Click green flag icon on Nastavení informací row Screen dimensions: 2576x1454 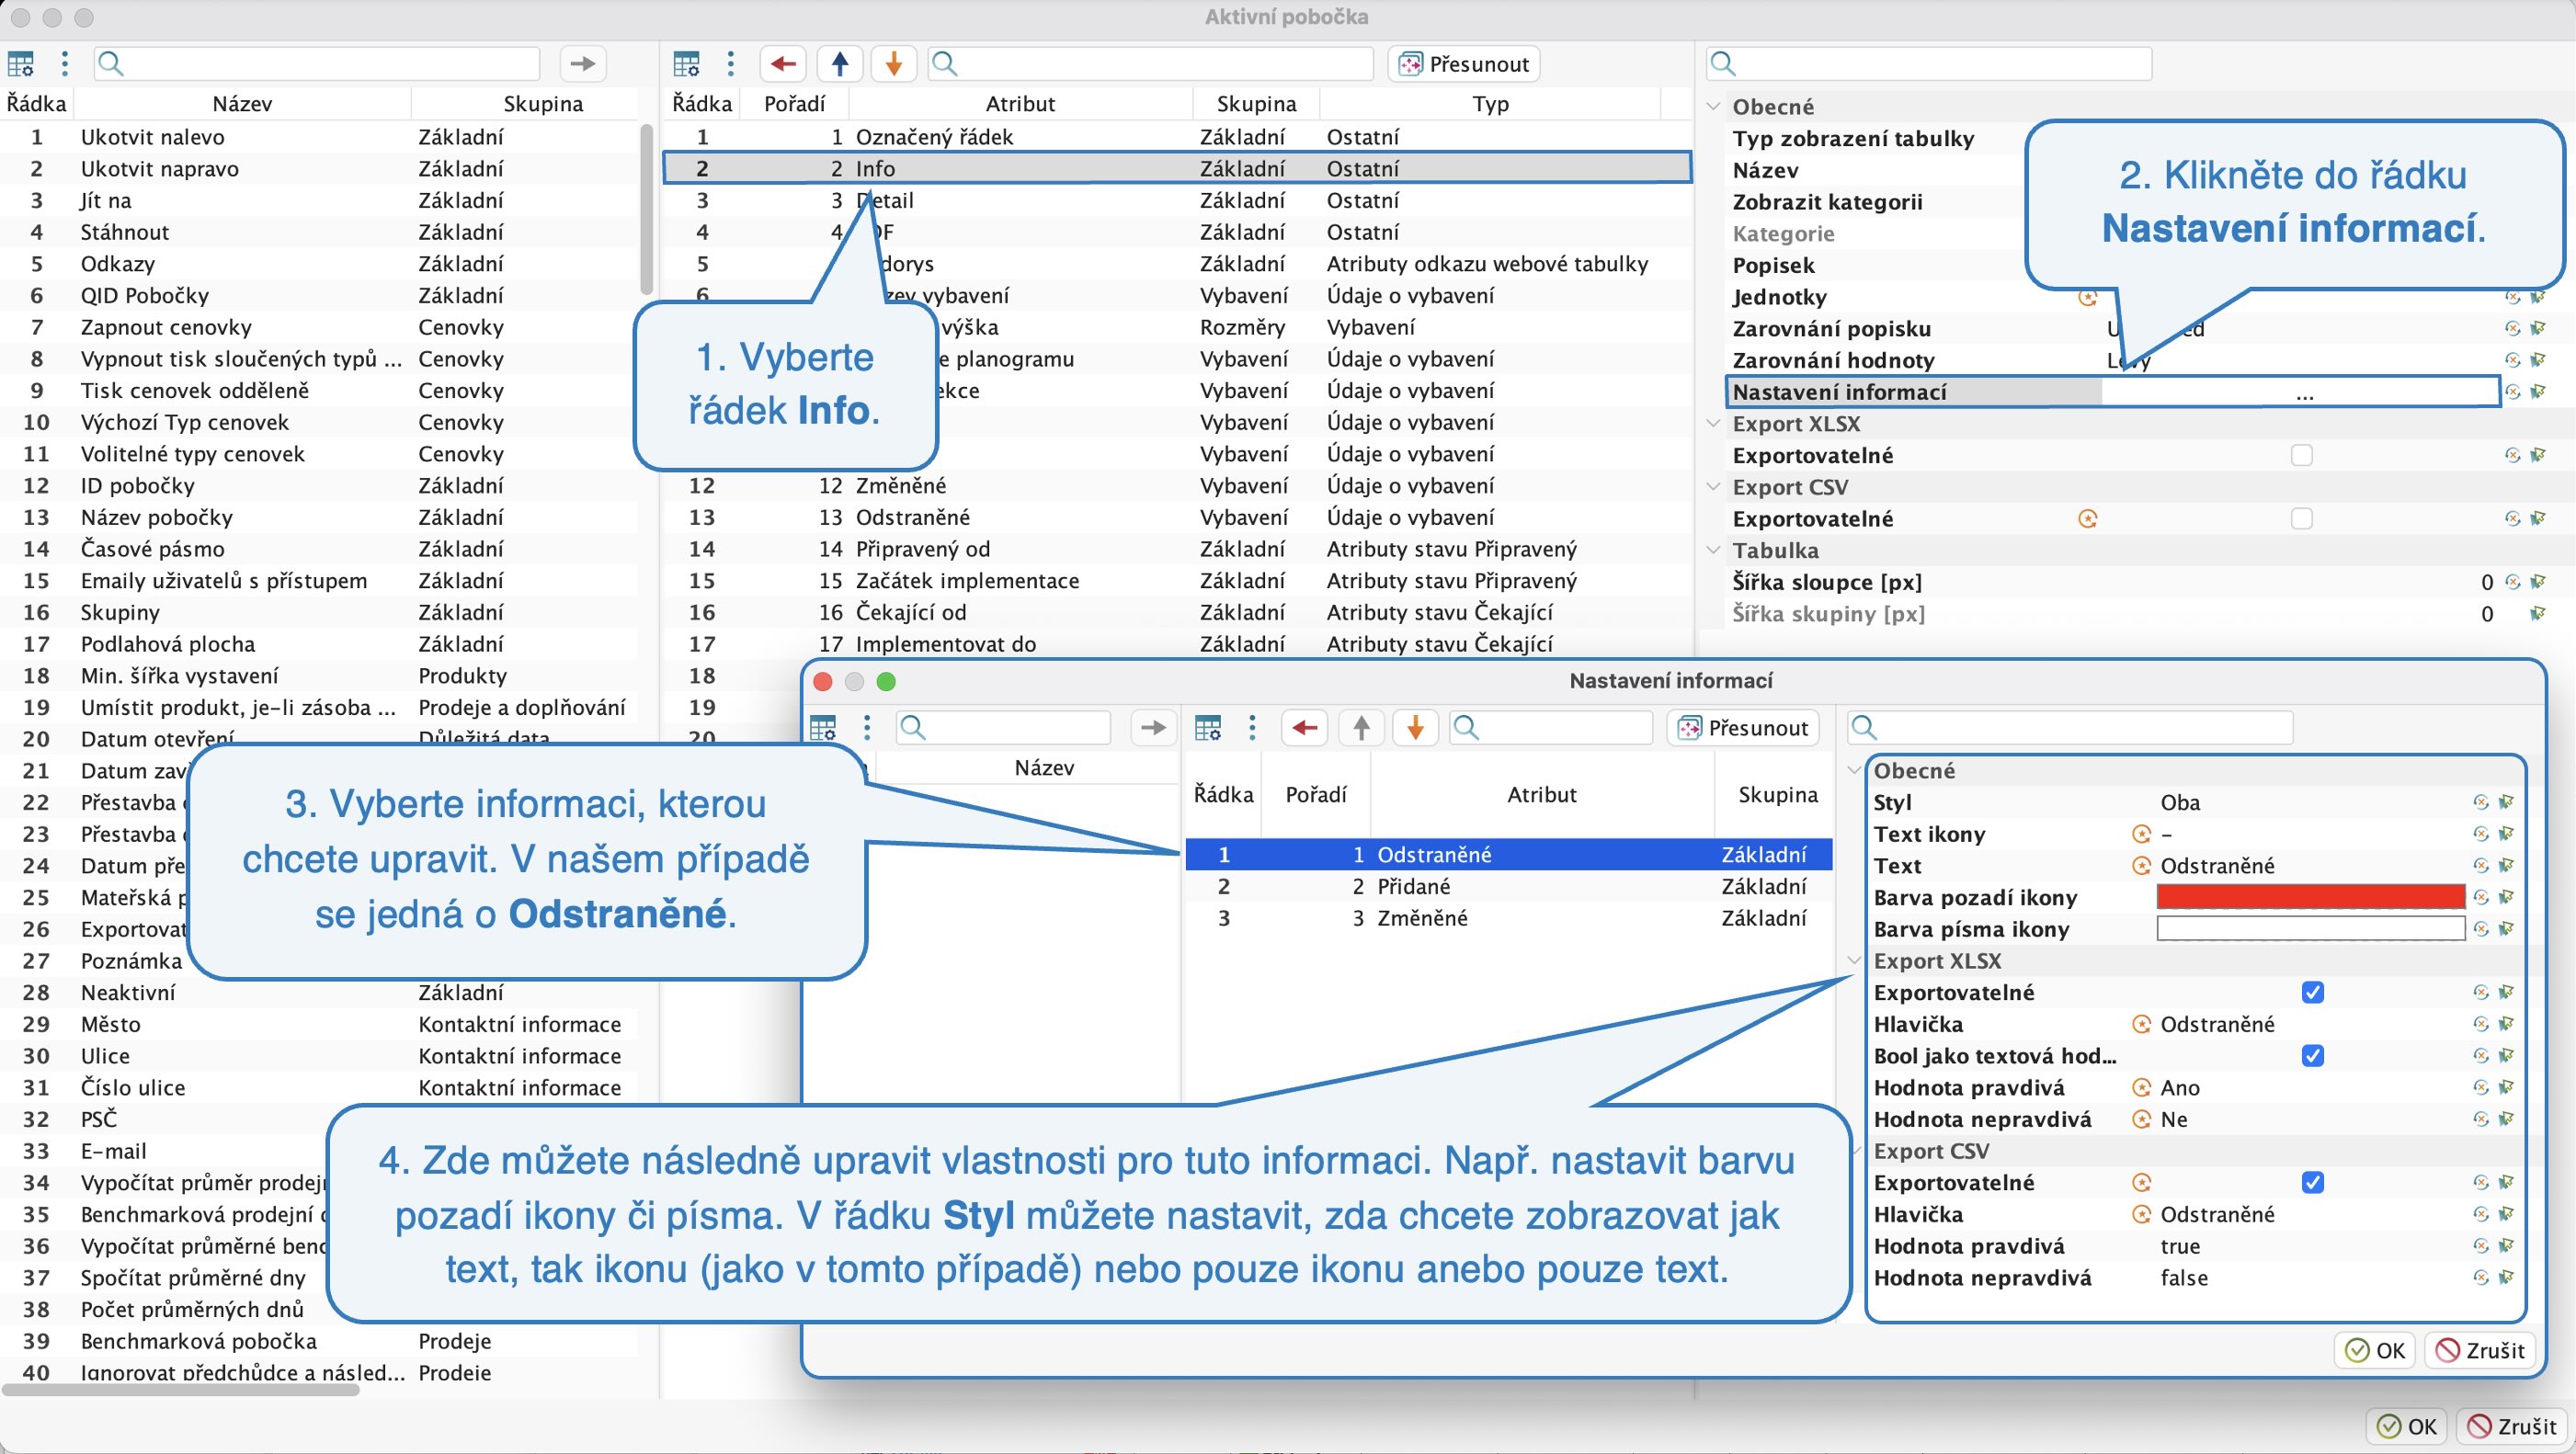[2537, 392]
